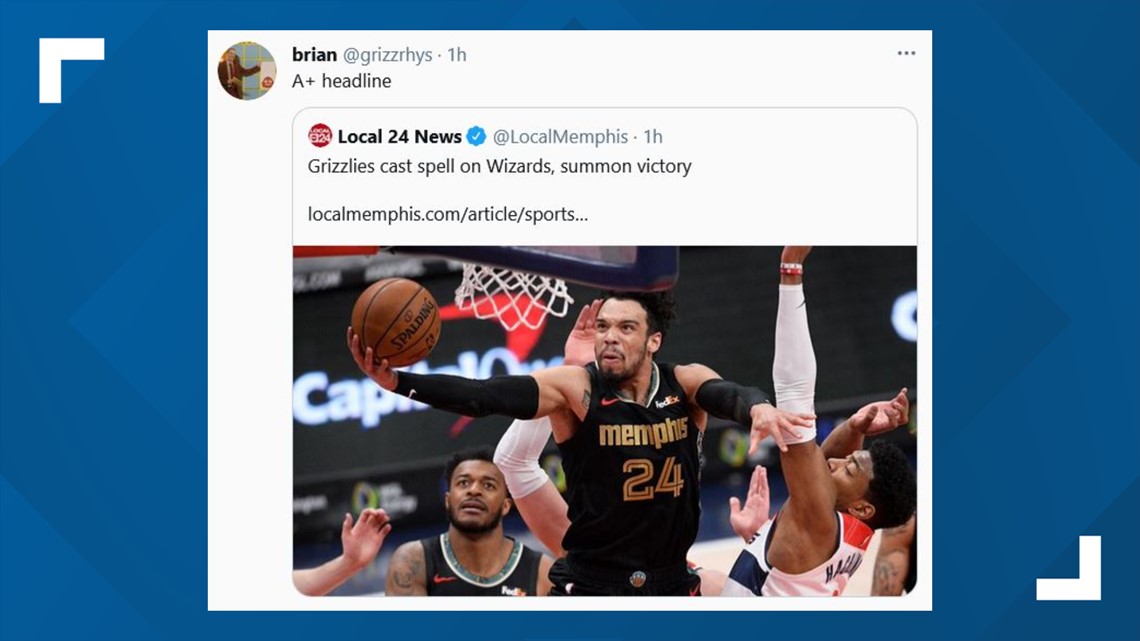Click the 1h timestamp beside @grizzrhys
Screen dimensions: 1140x641
457,55
